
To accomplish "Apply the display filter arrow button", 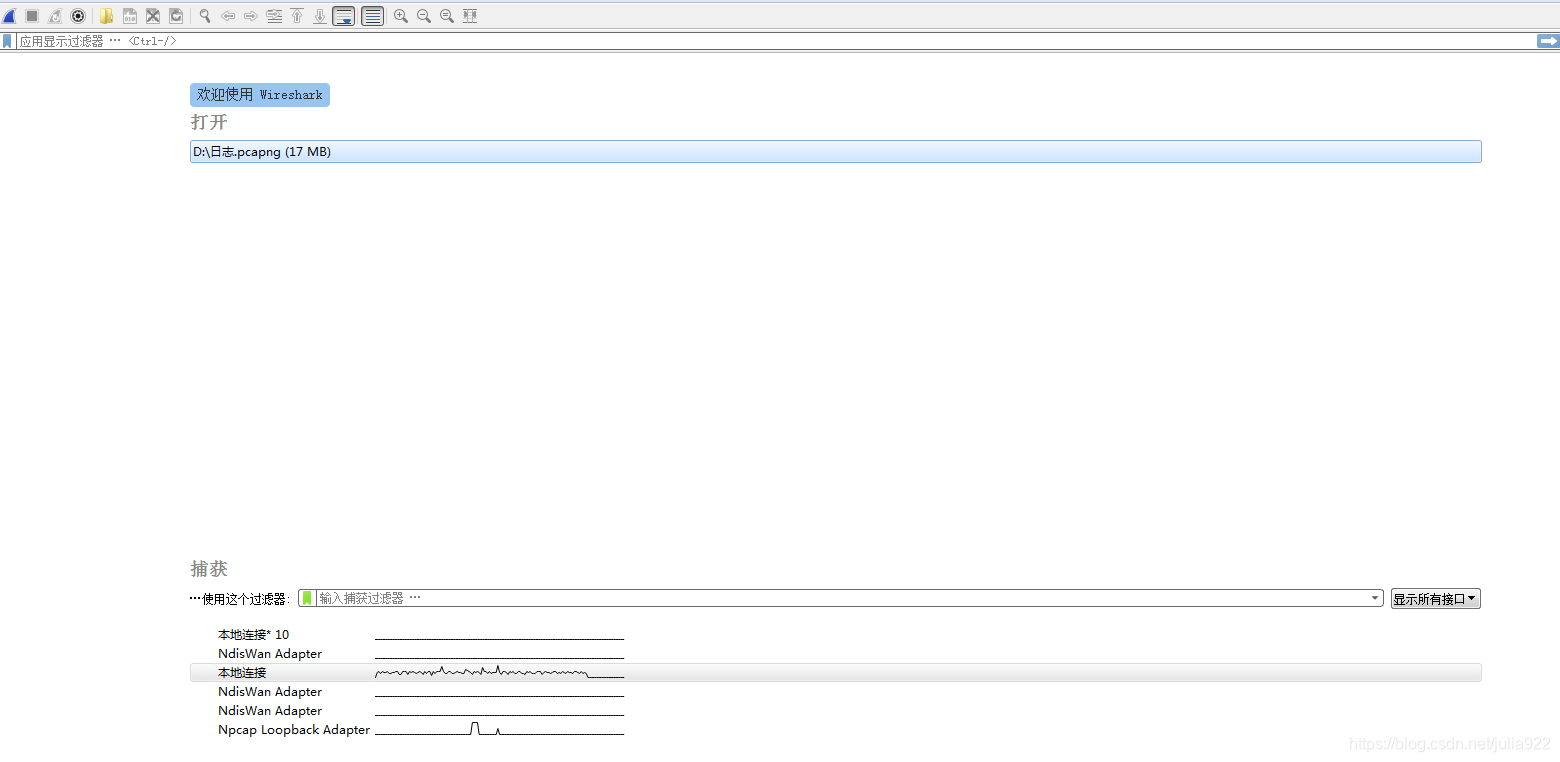I will point(1548,41).
